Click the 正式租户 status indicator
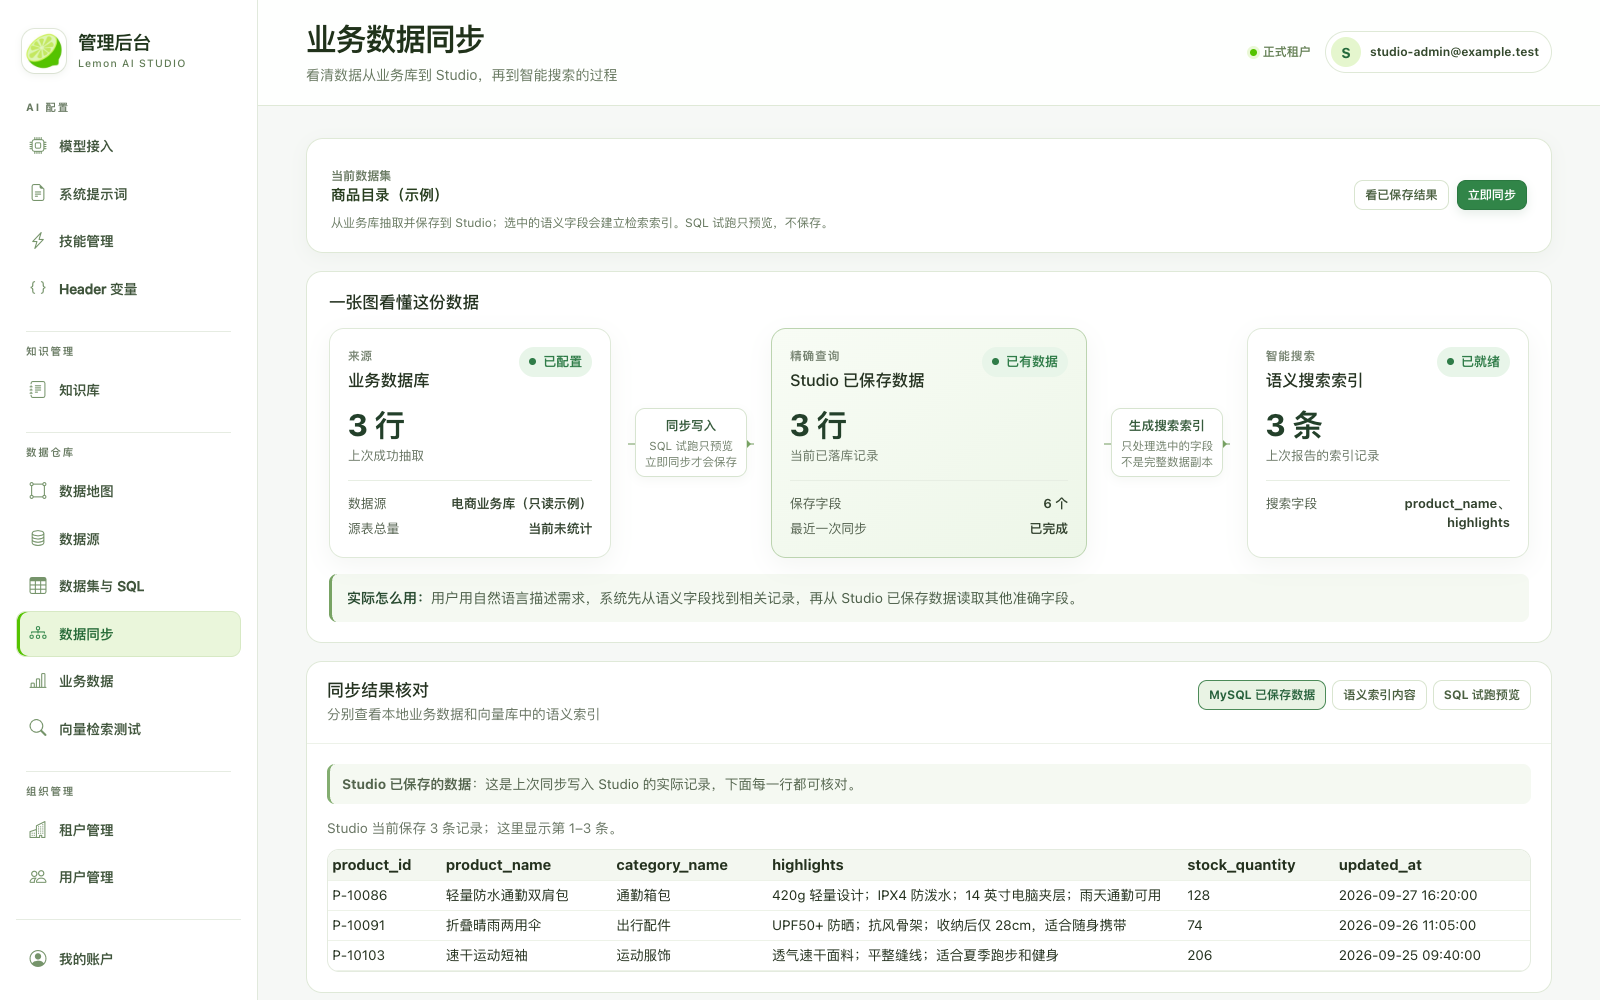Screen dimensions: 1600x1000 click(x=1279, y=52)
